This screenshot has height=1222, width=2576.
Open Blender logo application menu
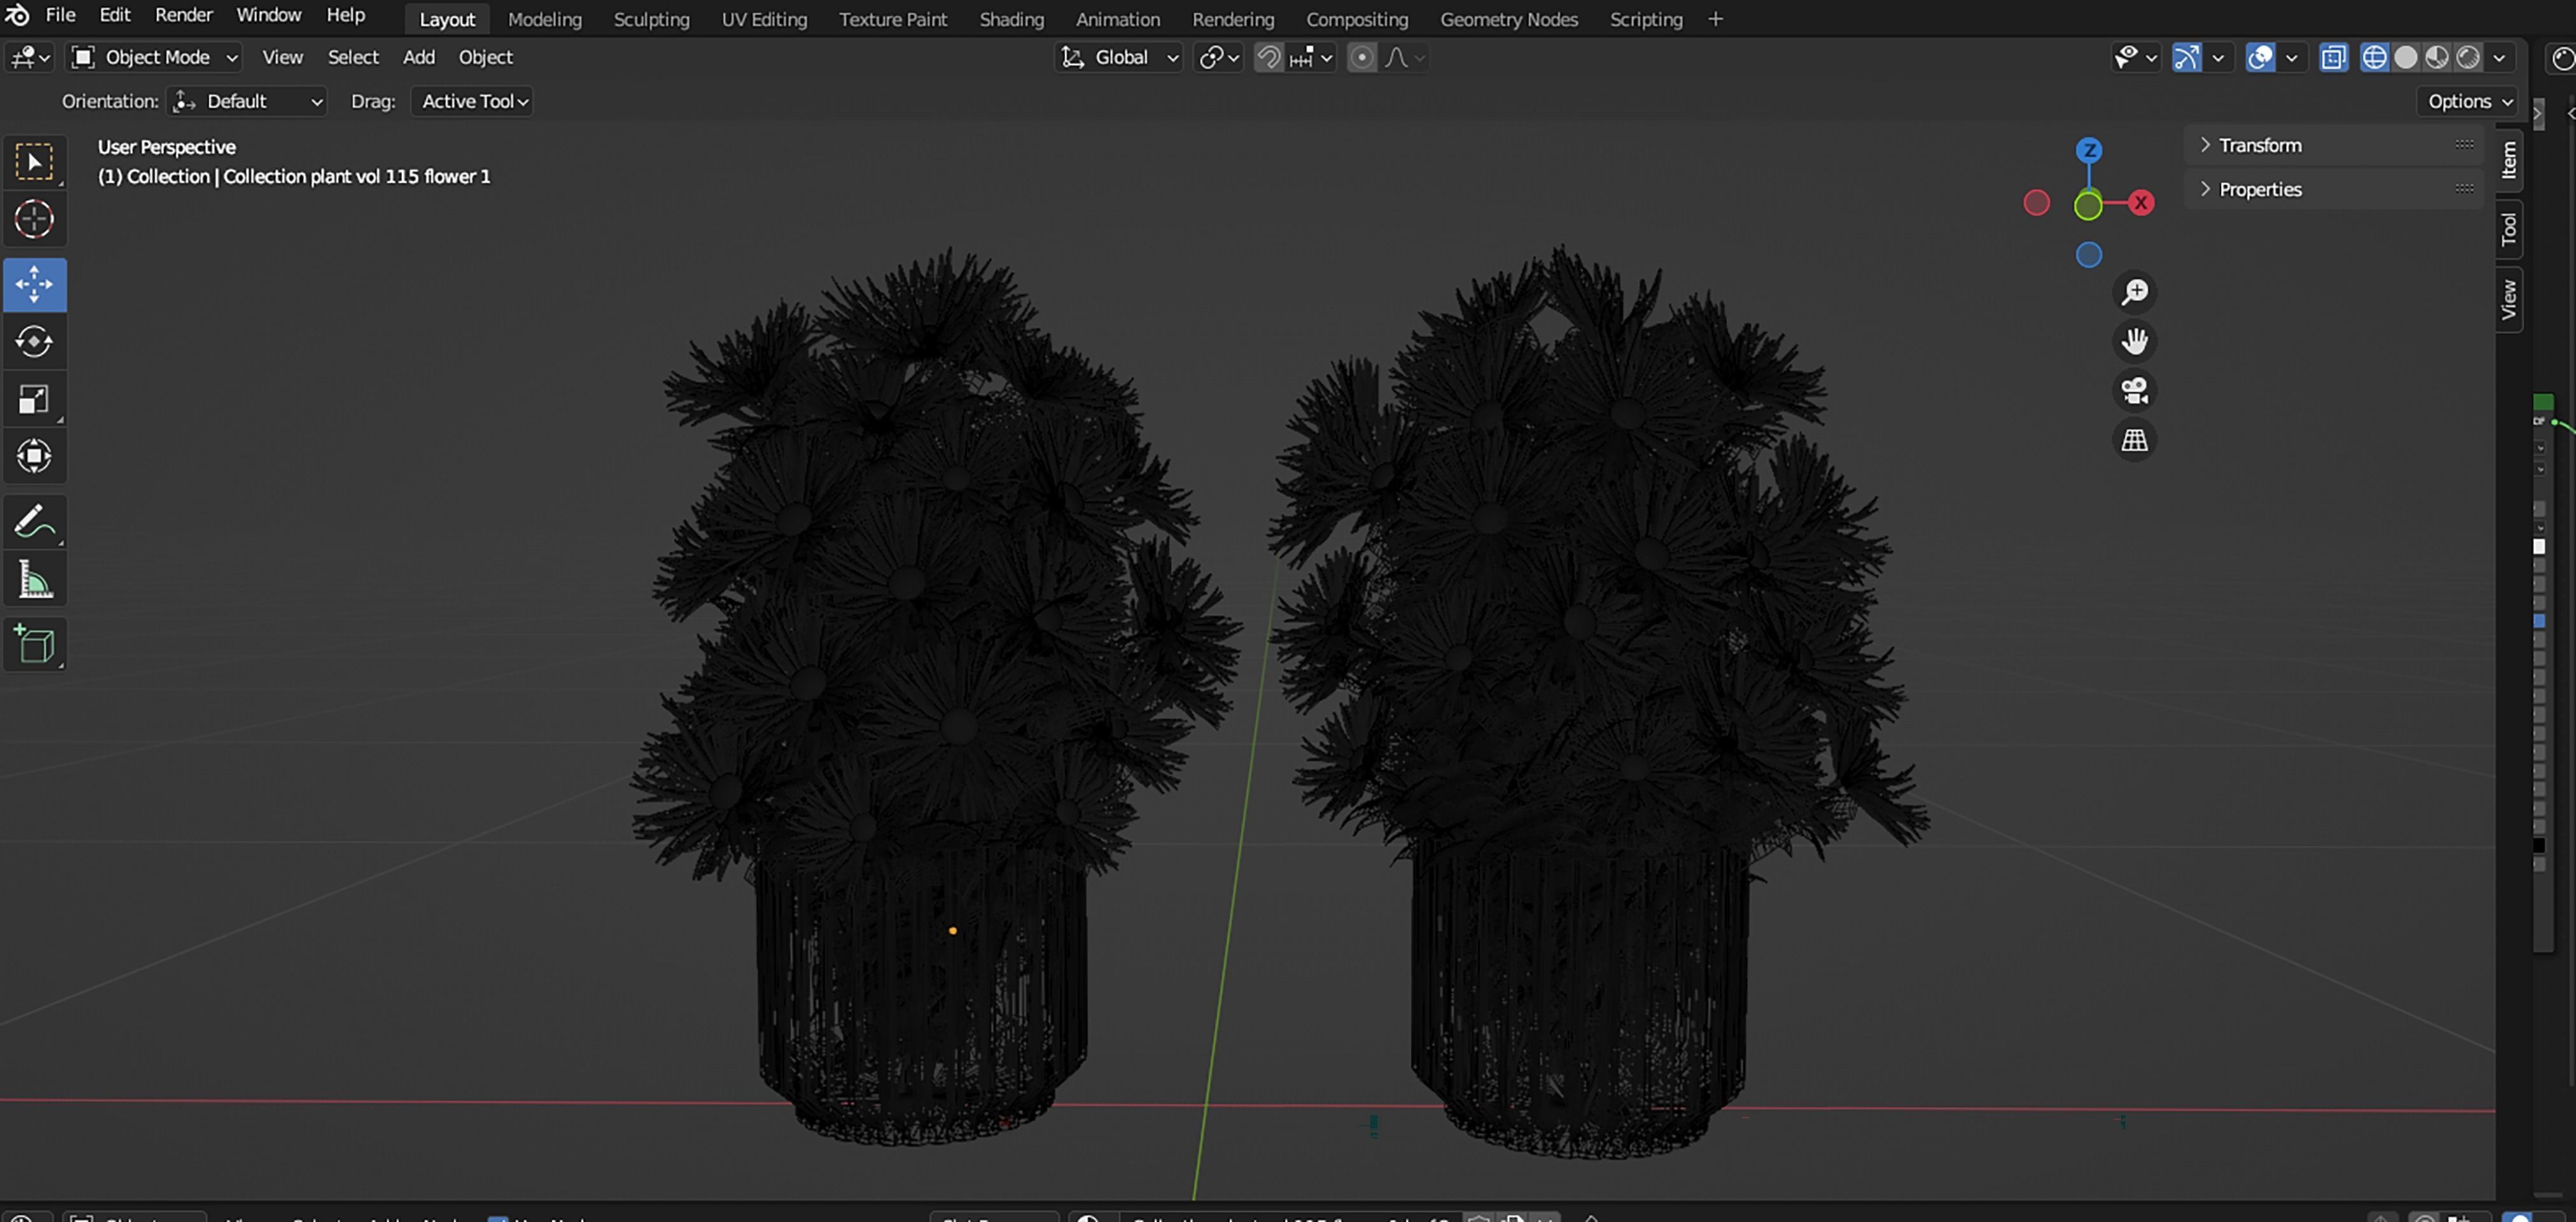point(17,15)
